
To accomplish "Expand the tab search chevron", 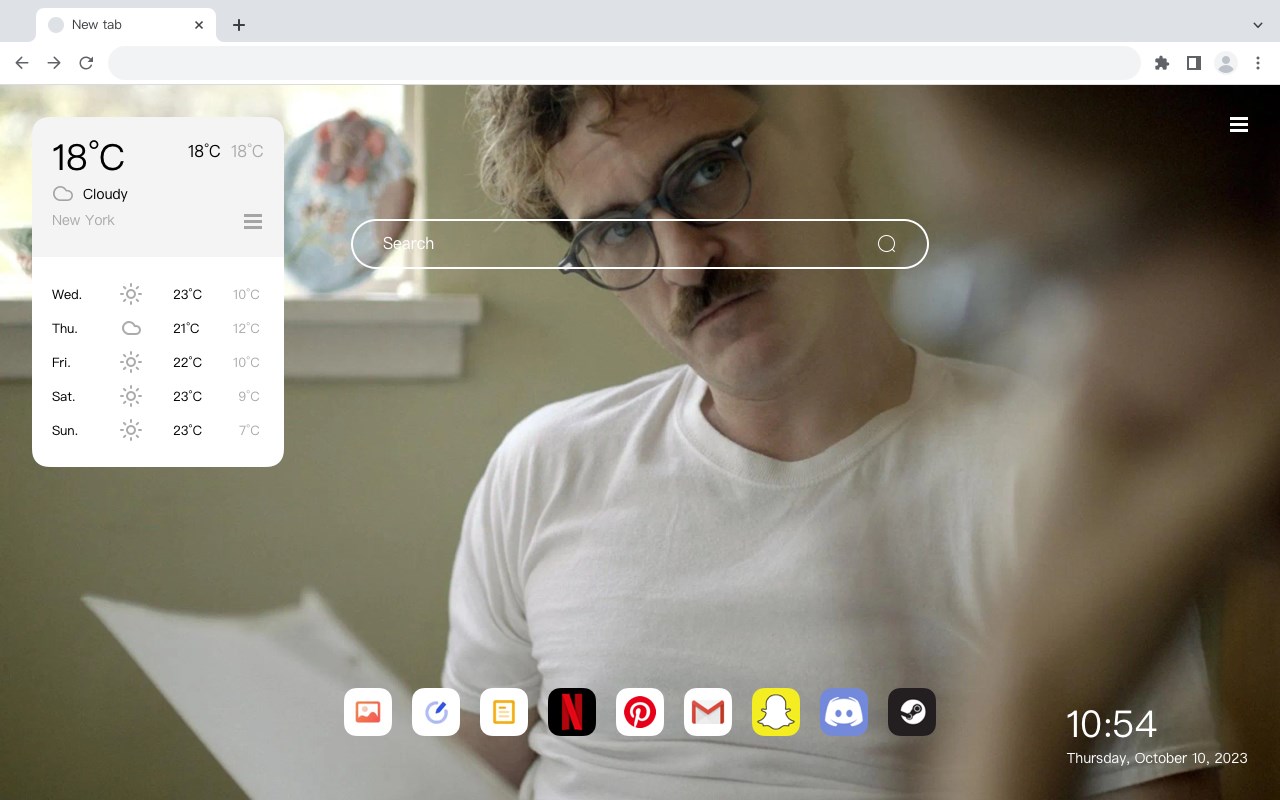I will pos(1258,25).
